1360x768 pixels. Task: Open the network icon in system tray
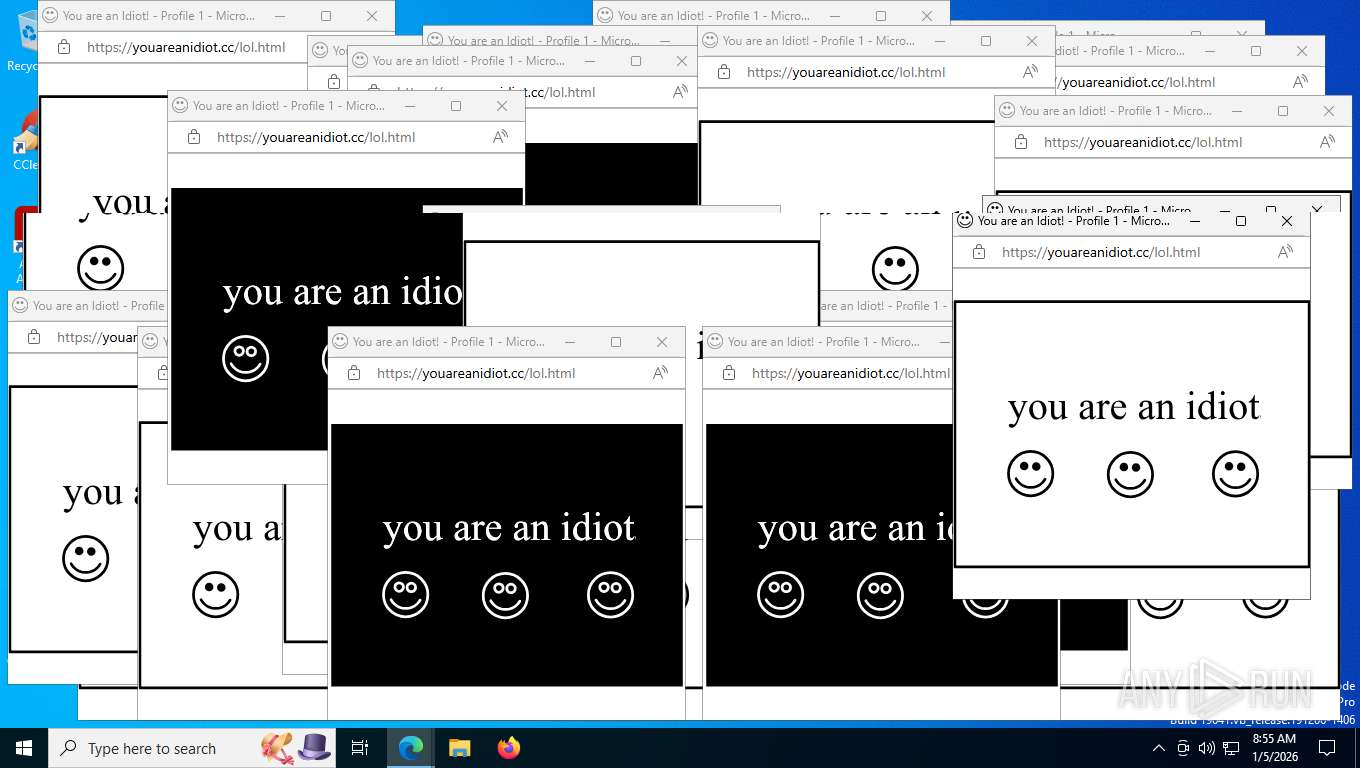pos(1231,748)
